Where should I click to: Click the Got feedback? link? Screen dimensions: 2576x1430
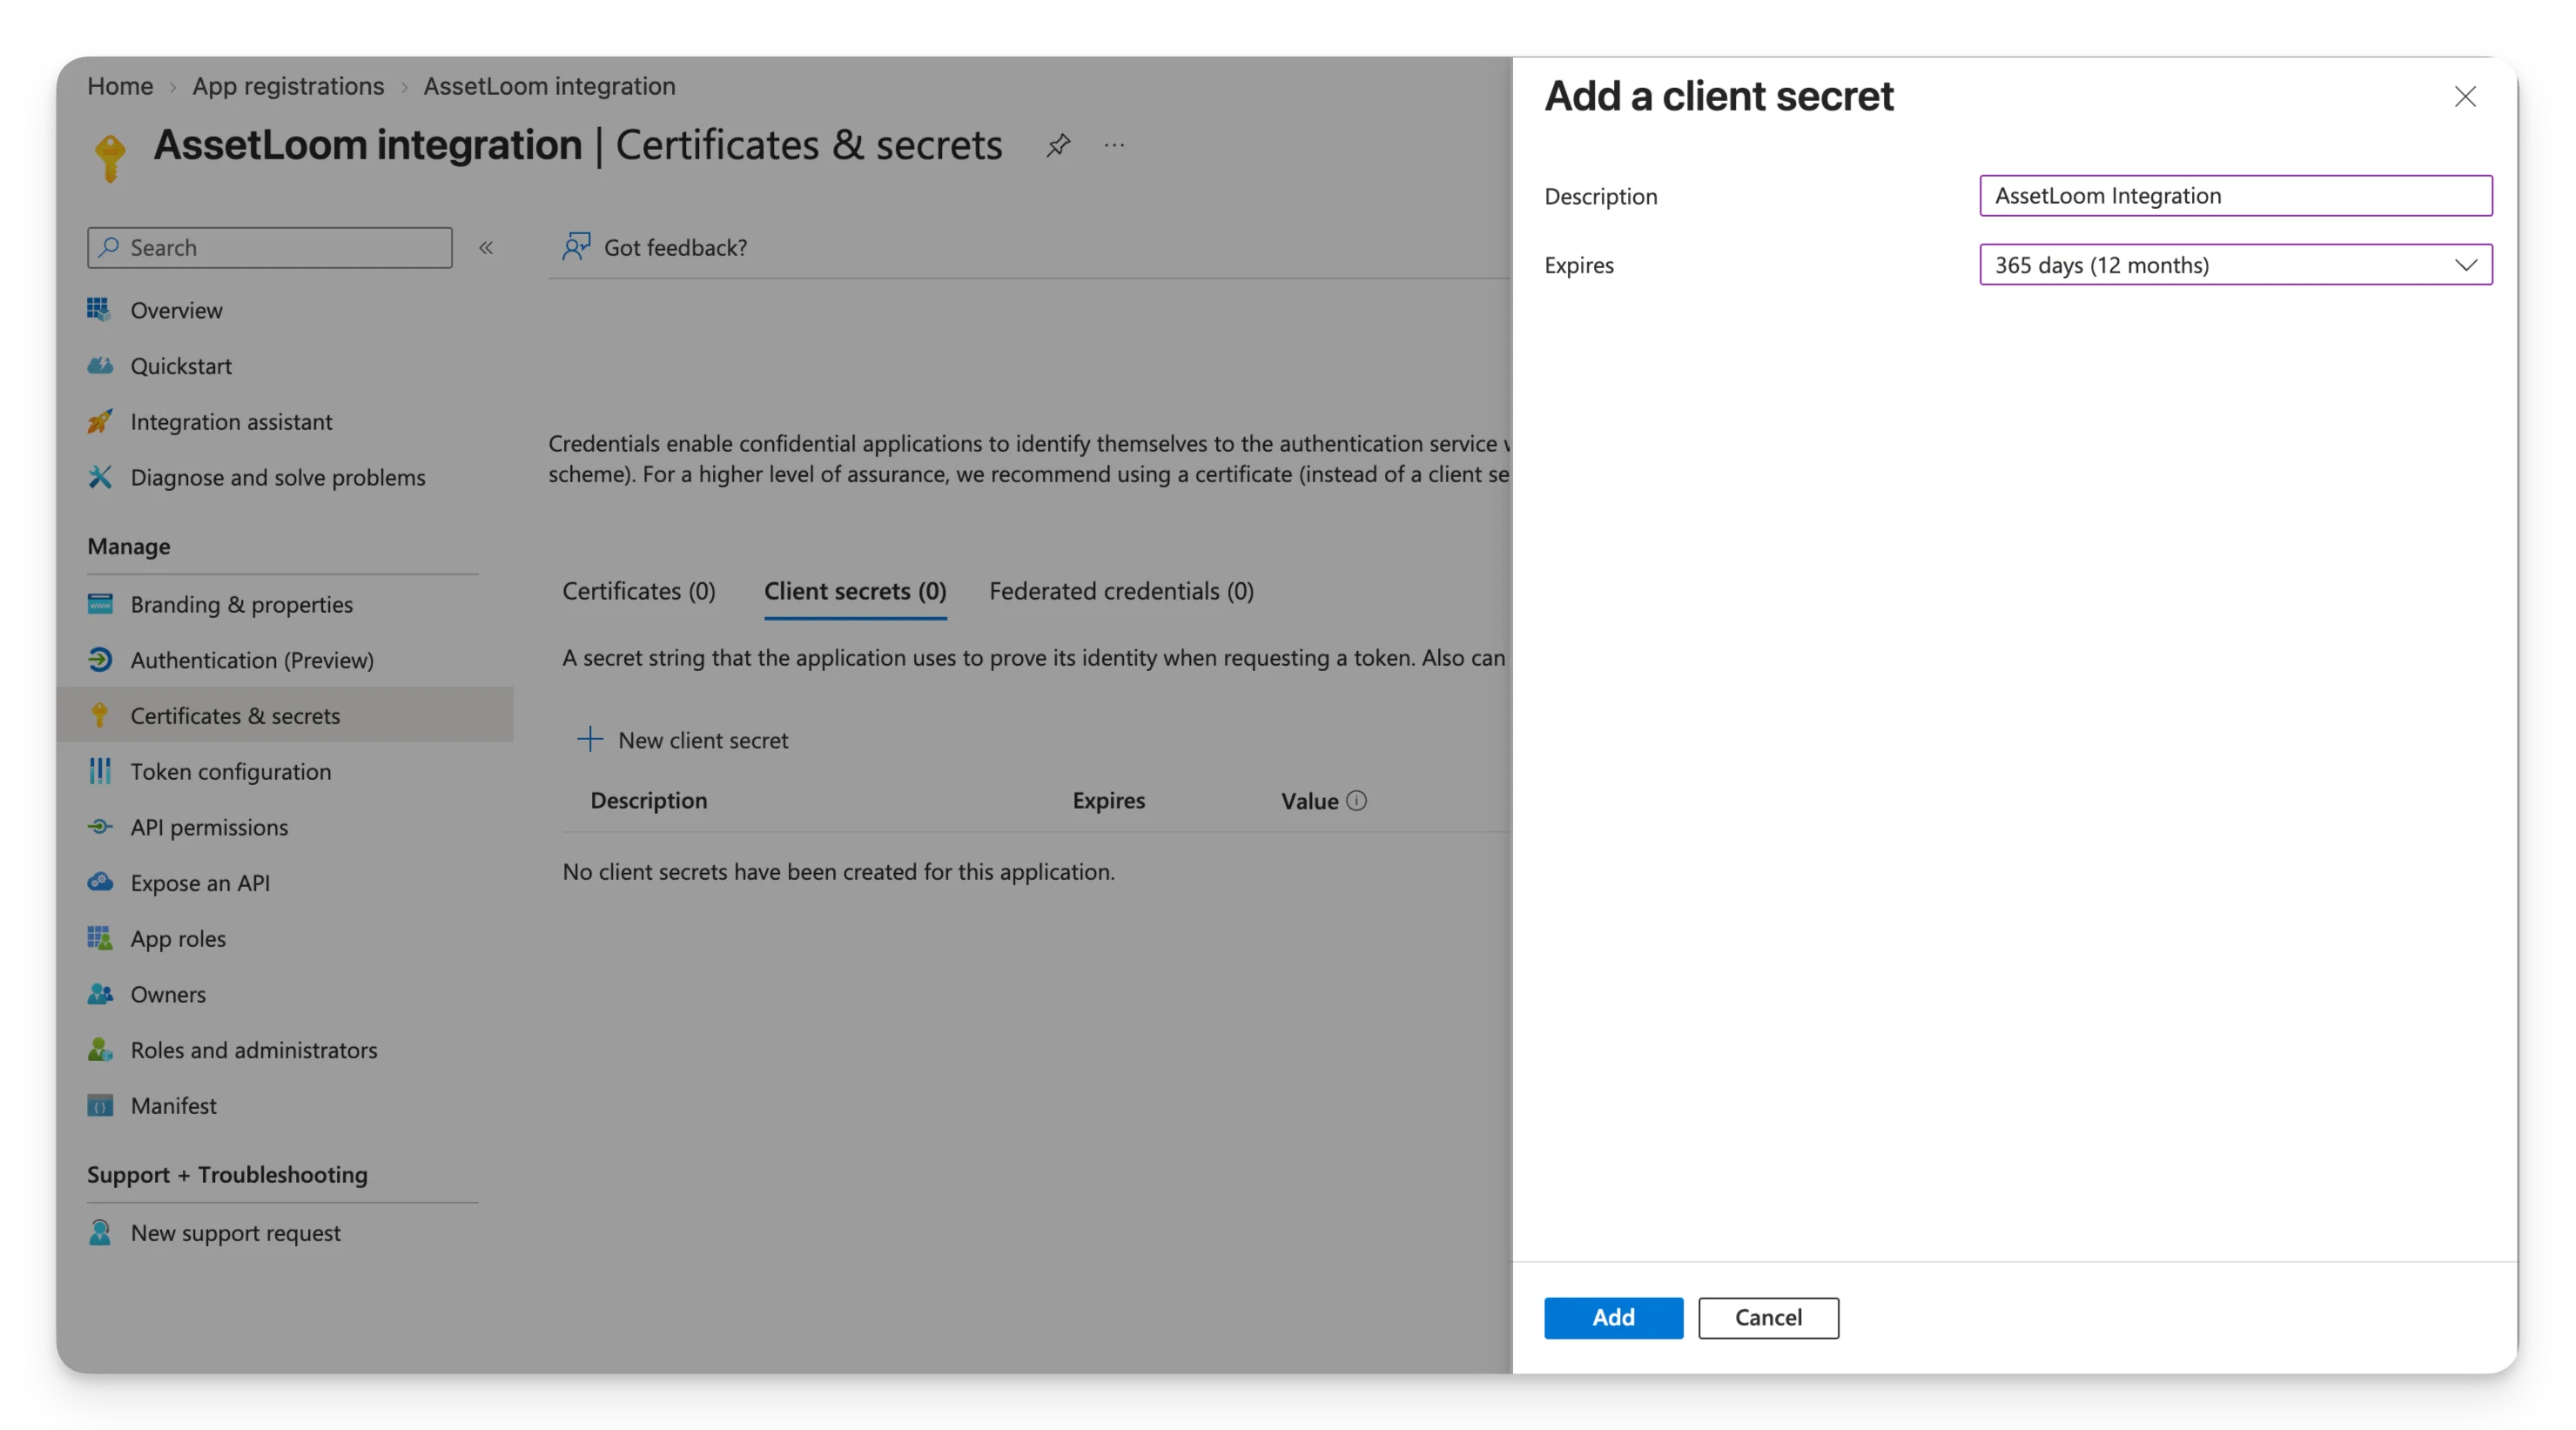(654, 247)
